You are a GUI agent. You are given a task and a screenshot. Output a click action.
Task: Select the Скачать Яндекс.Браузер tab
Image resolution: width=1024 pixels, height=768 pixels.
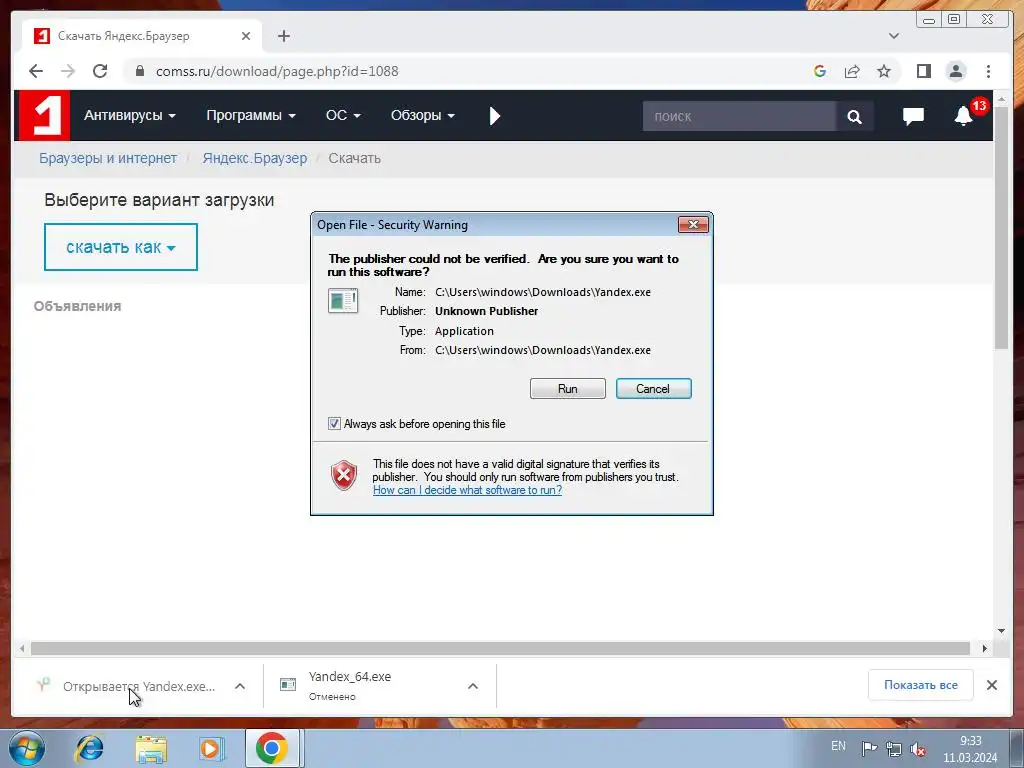coord(142,36)
